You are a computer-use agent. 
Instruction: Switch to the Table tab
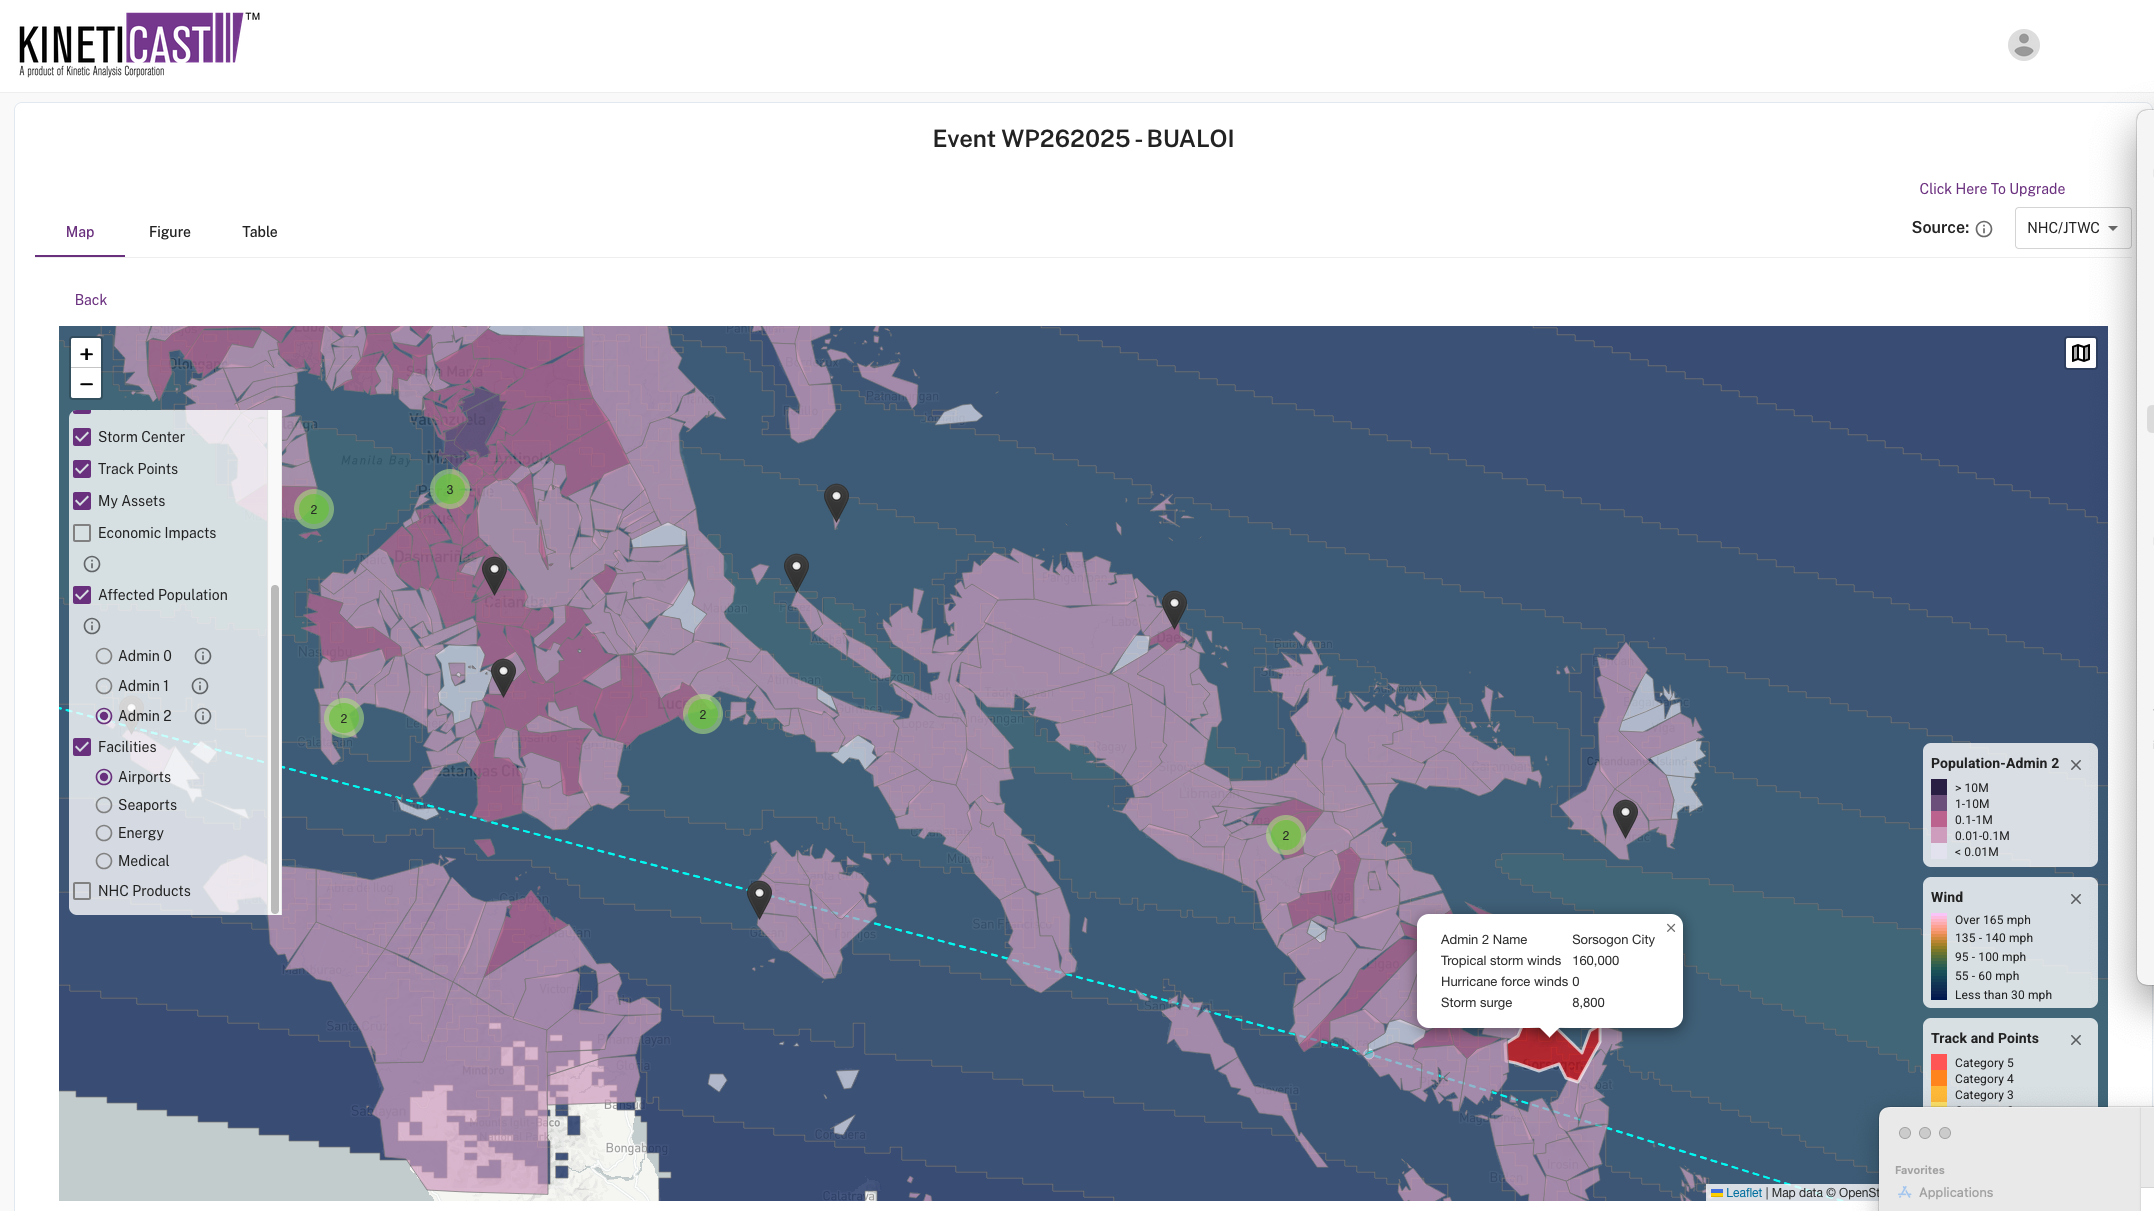(259, 232)
